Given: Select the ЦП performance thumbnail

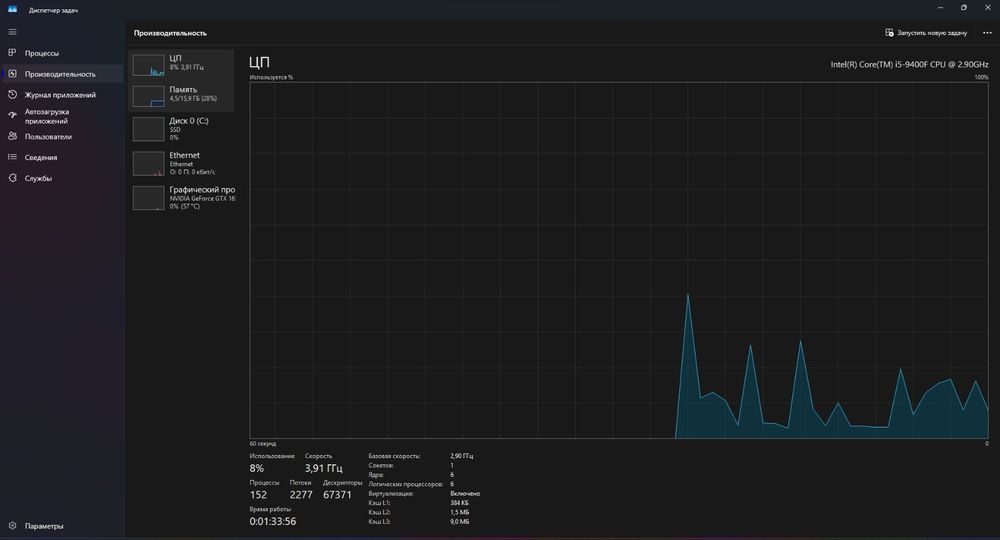Looking at the screenshot, I should coord(181,65).
